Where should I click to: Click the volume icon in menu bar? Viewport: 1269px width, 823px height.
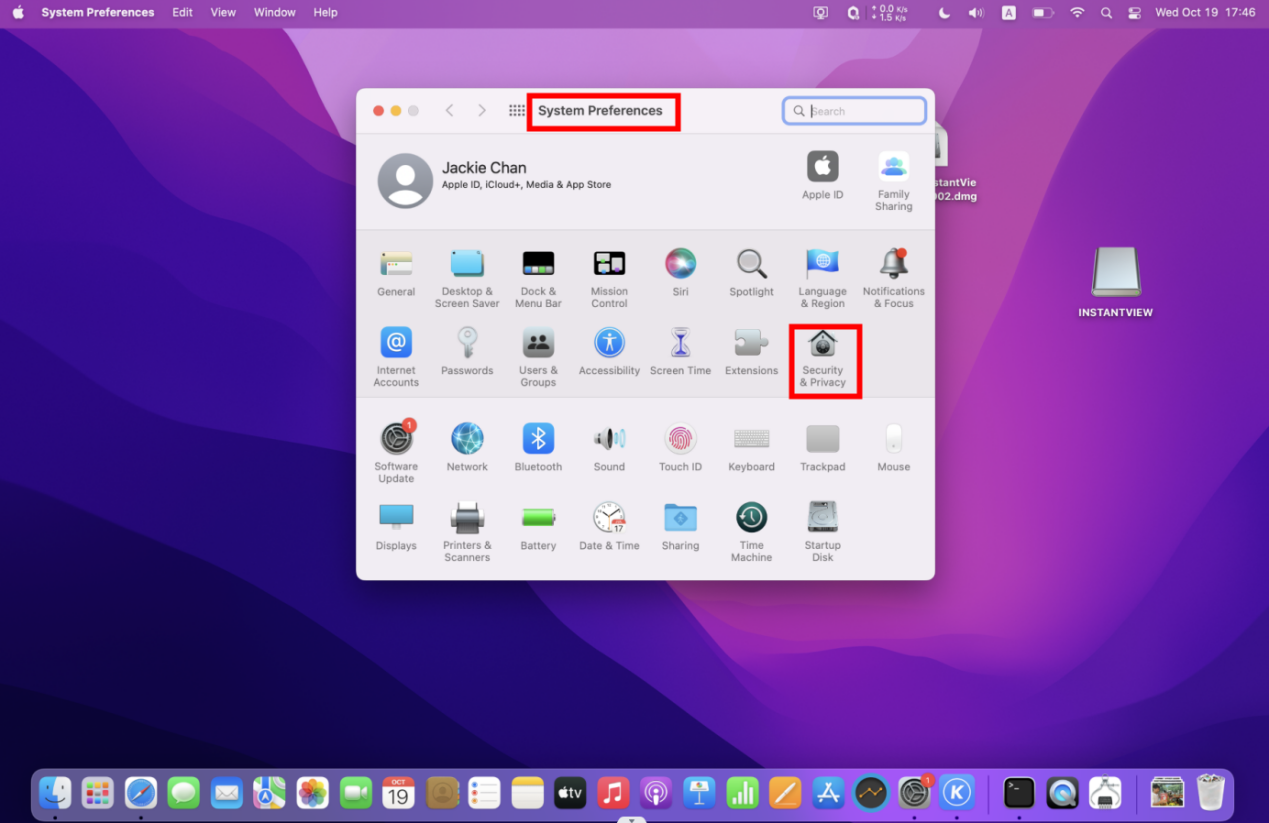[x=976, y=13]
